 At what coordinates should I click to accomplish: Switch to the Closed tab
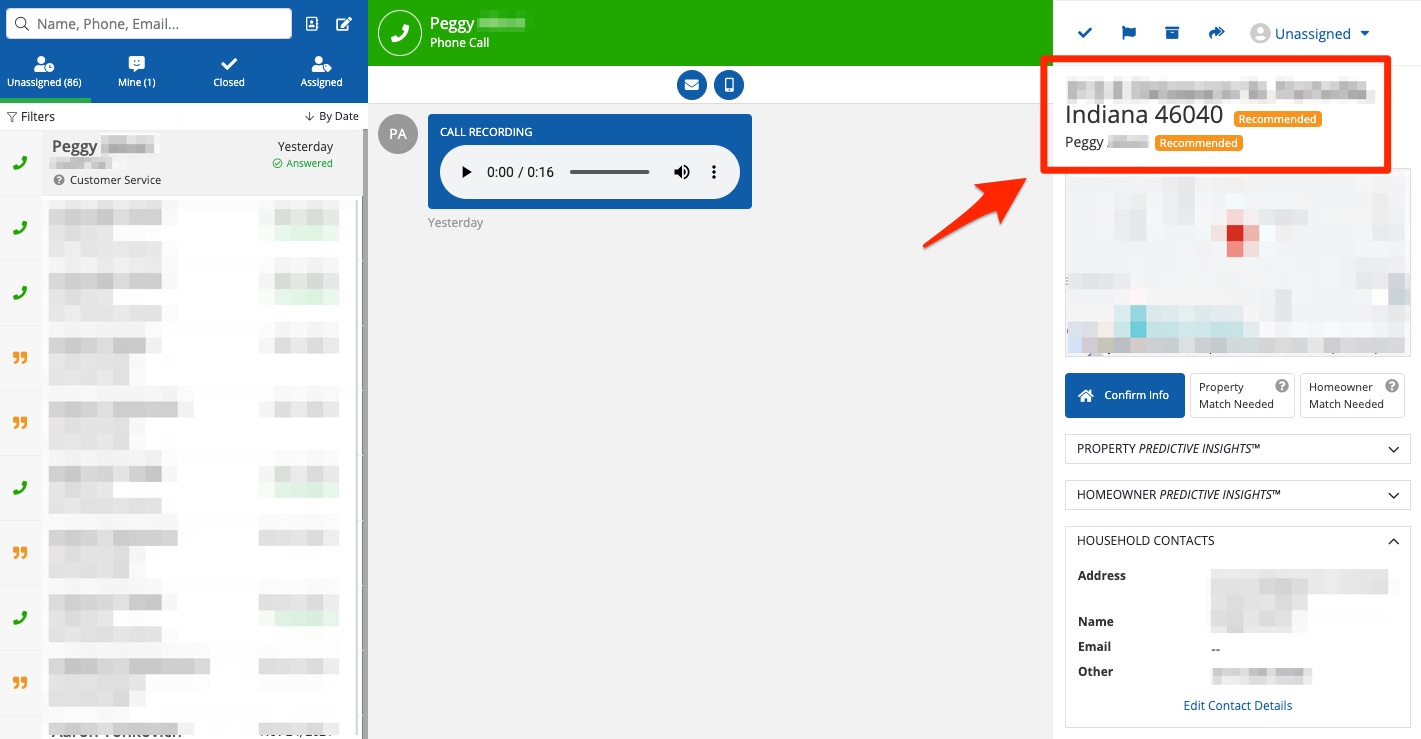click(x=229, y=72)
